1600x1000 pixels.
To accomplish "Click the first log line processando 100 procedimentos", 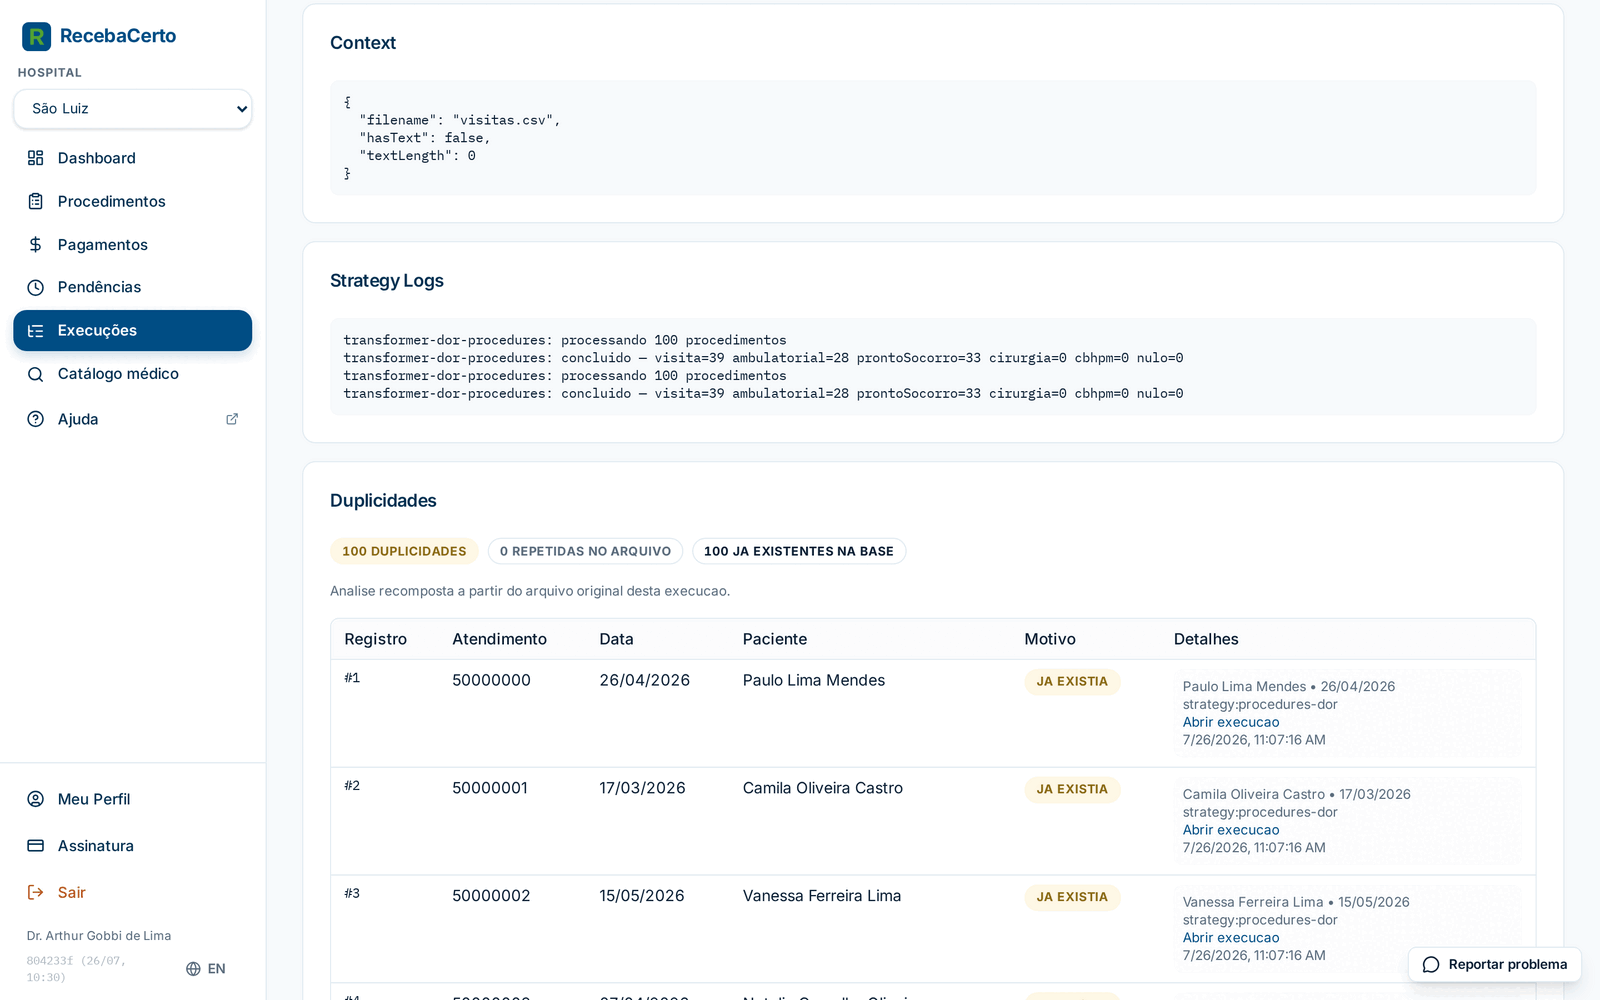I will click(565, 340).
